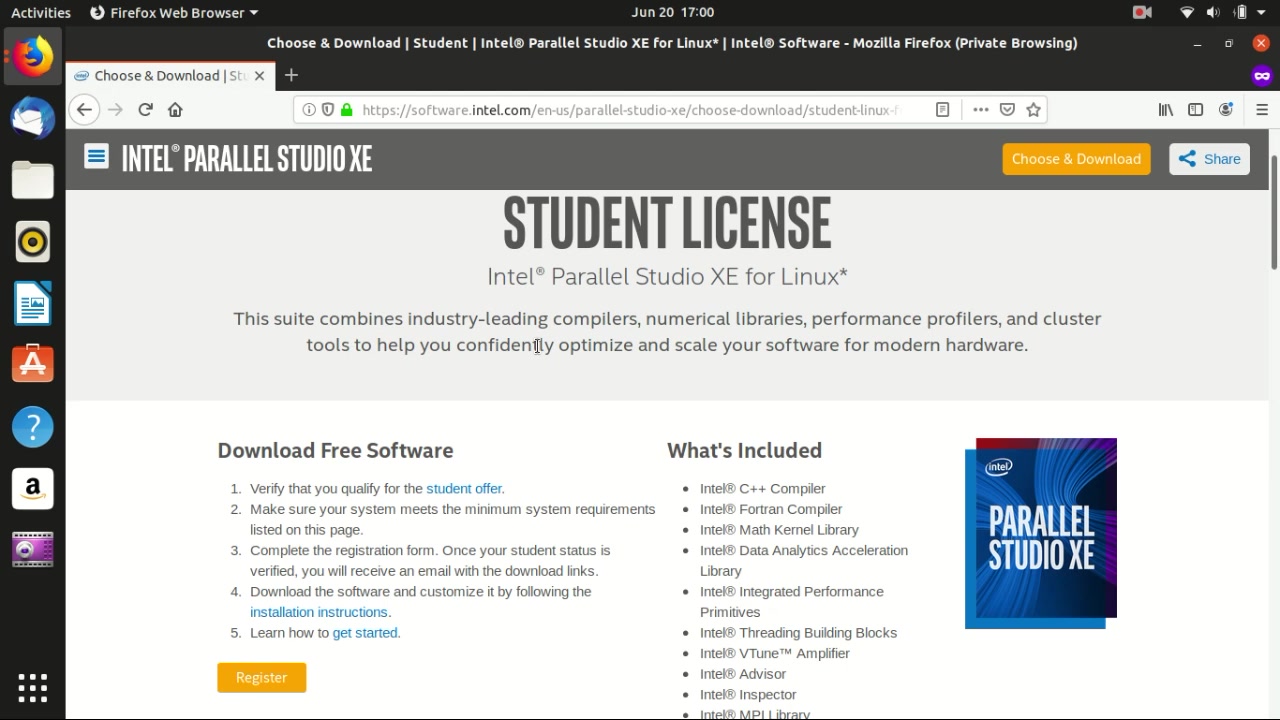This screenshot has width=1280, height=720.
Task: Open page actions three-dot menu
Action: pos(980,110)
